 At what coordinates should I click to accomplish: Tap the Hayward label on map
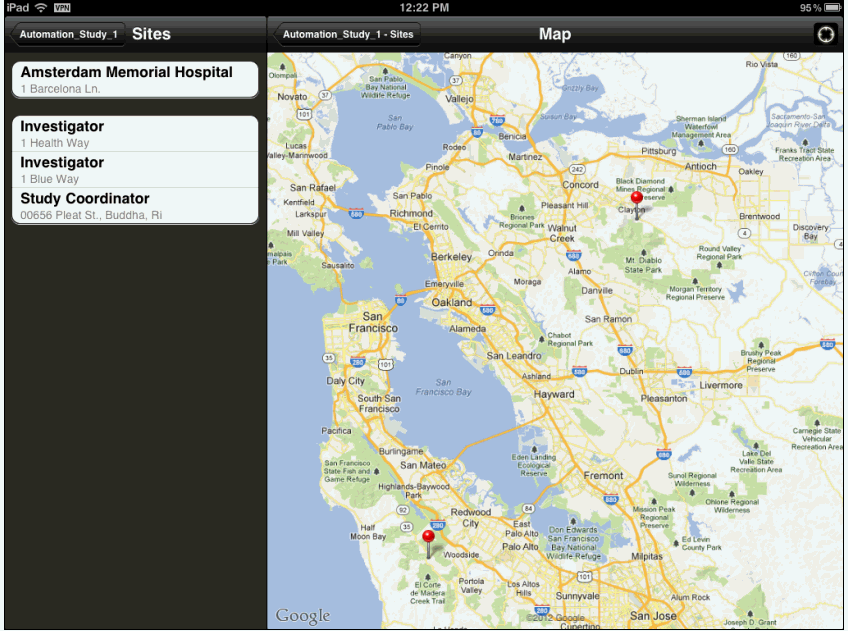click(554, 394)
